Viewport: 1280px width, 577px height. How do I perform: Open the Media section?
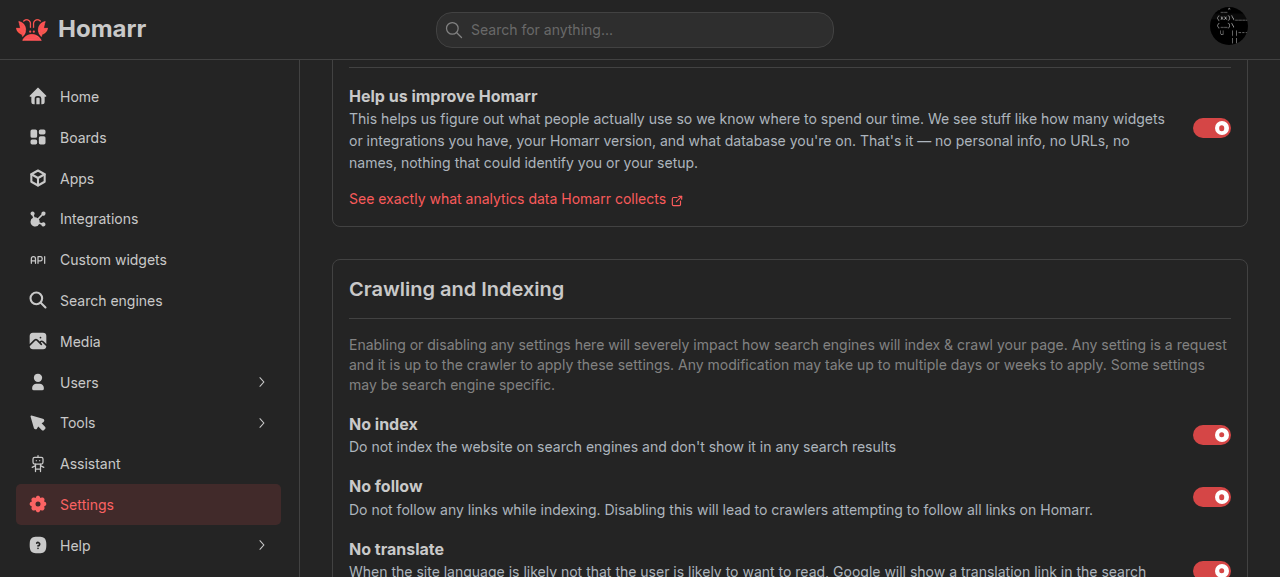point(148,342)
